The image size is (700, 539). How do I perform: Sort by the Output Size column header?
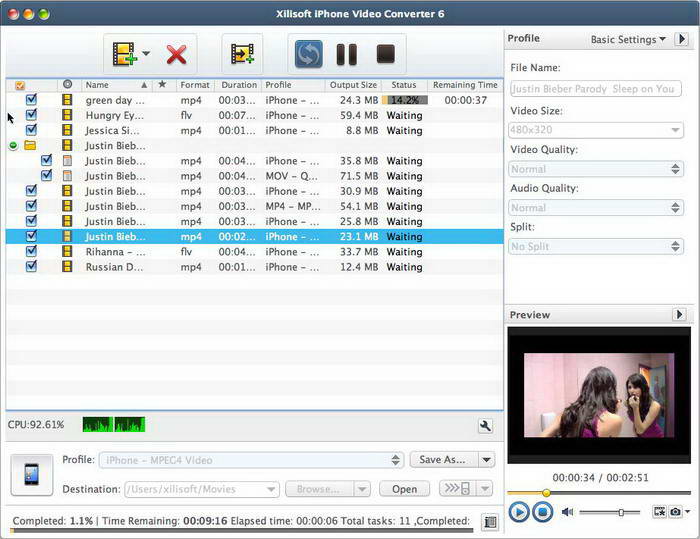(353, 85)
